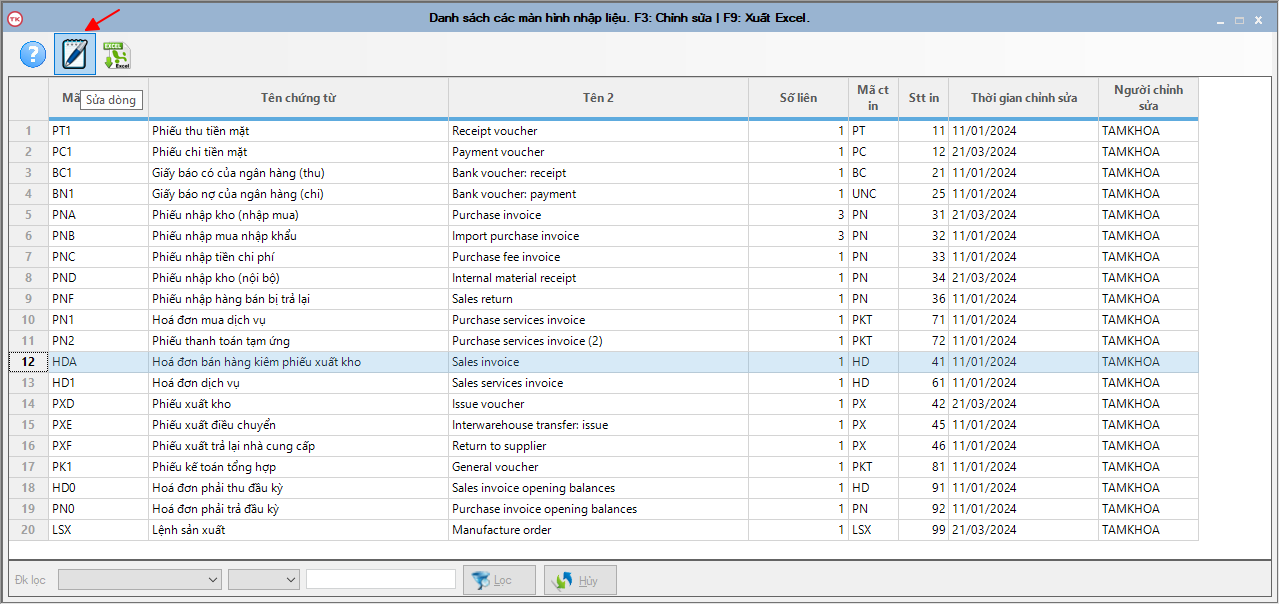Select the Phiếu thu tiền mặt row
1280x605 pixels.
298,131
